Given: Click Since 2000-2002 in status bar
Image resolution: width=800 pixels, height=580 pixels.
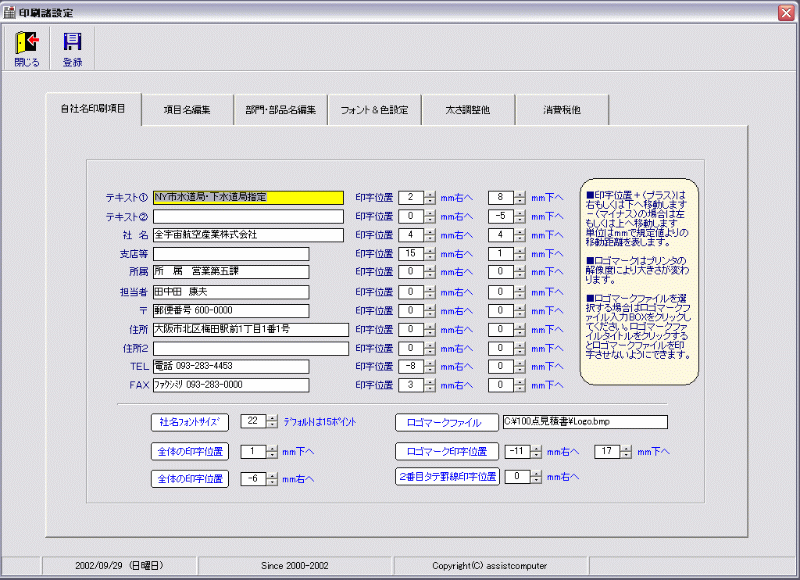Looking at the screenshot, I should pos(294,565).
